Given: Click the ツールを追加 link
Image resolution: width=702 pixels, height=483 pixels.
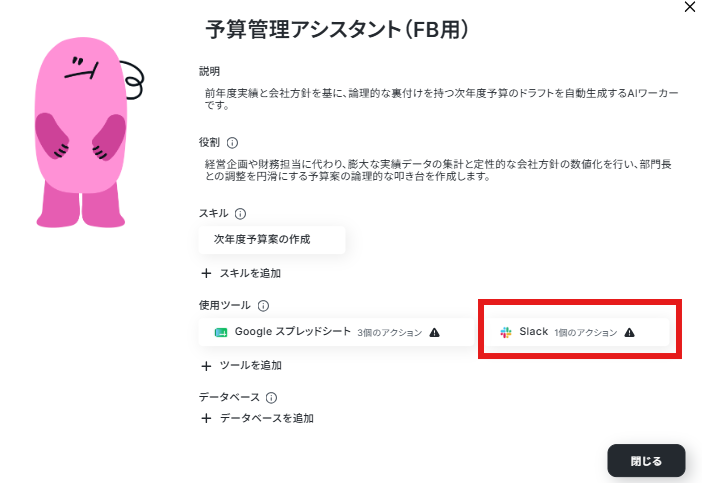Looking at the screenshot, I should tap(251, 366).
